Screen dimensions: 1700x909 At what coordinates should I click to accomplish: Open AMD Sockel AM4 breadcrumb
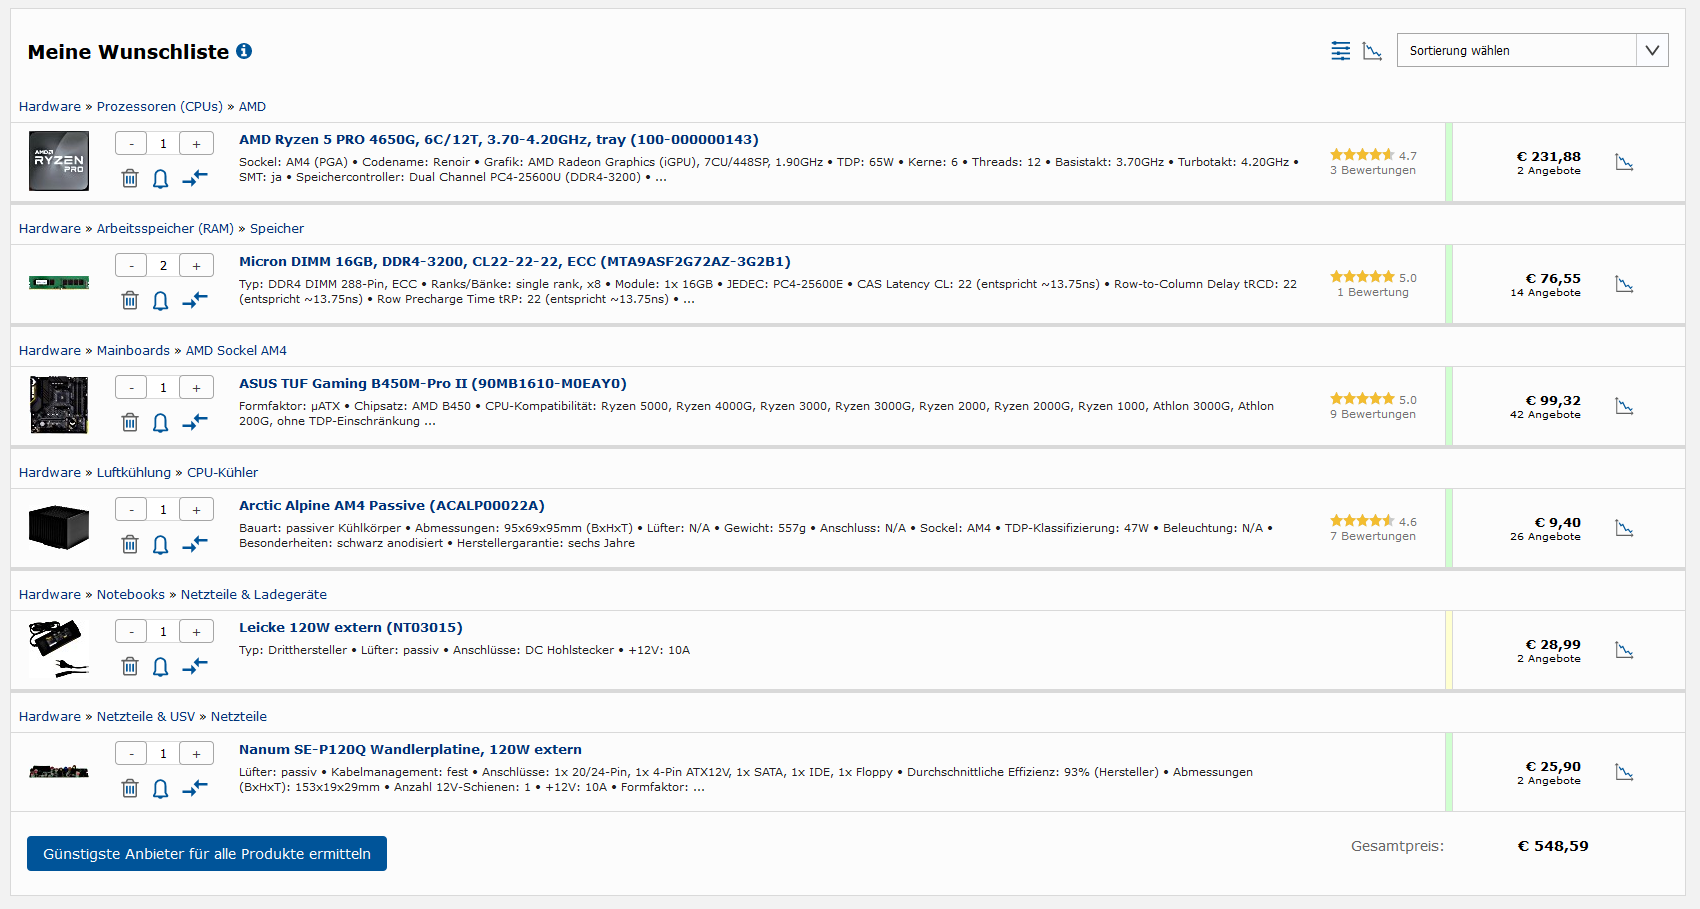pyautogui.click(x=236, y=350)
